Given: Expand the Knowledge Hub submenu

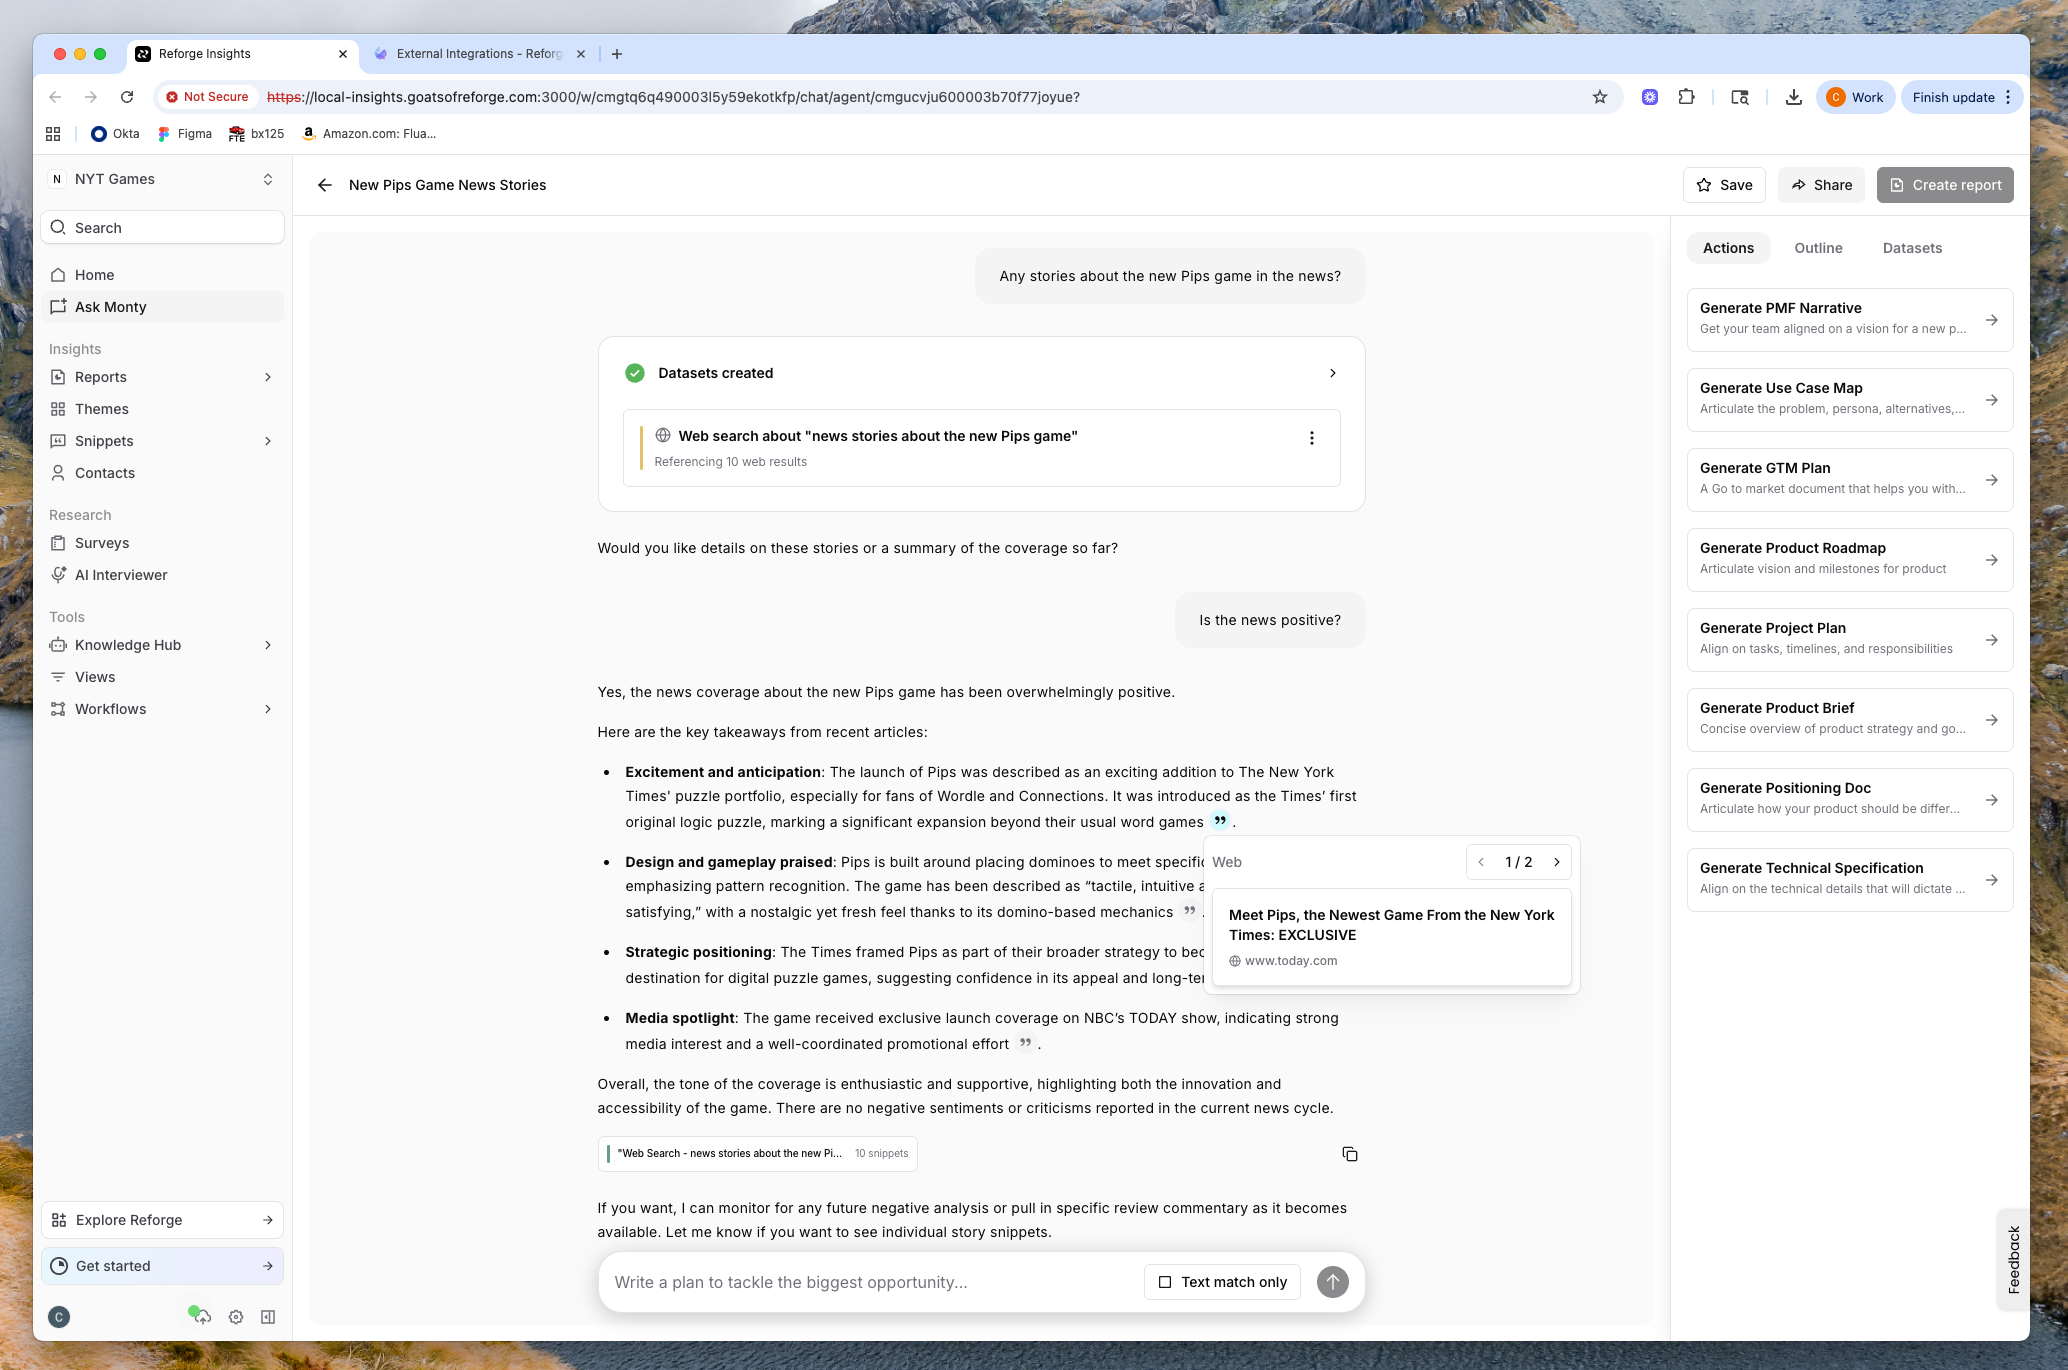Looking at the screenshot, I should [268, 645].
